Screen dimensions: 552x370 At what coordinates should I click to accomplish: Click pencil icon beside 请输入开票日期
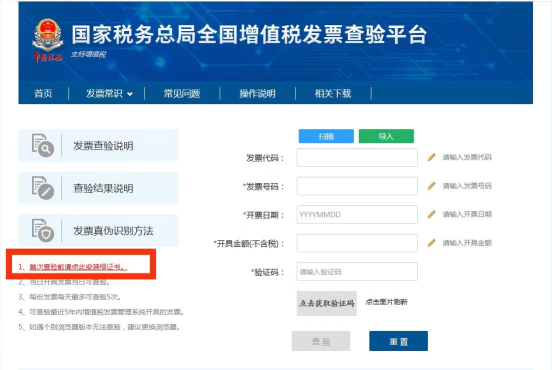pos(431,214)
